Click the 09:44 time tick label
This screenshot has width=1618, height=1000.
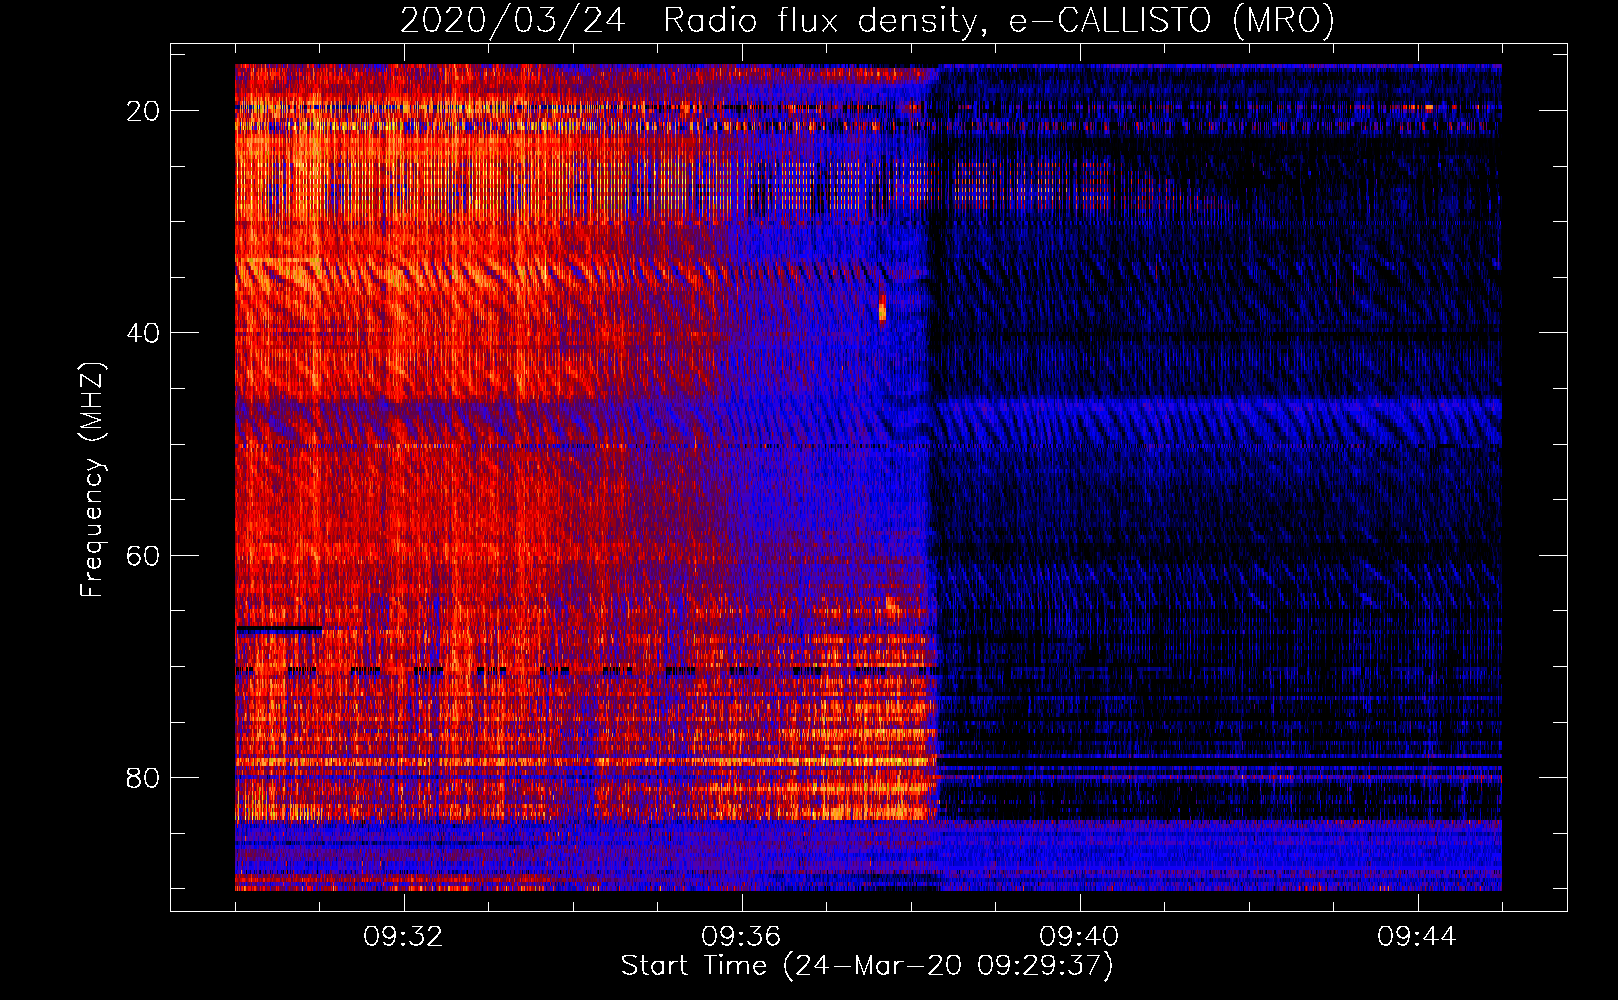[1417, 937]
